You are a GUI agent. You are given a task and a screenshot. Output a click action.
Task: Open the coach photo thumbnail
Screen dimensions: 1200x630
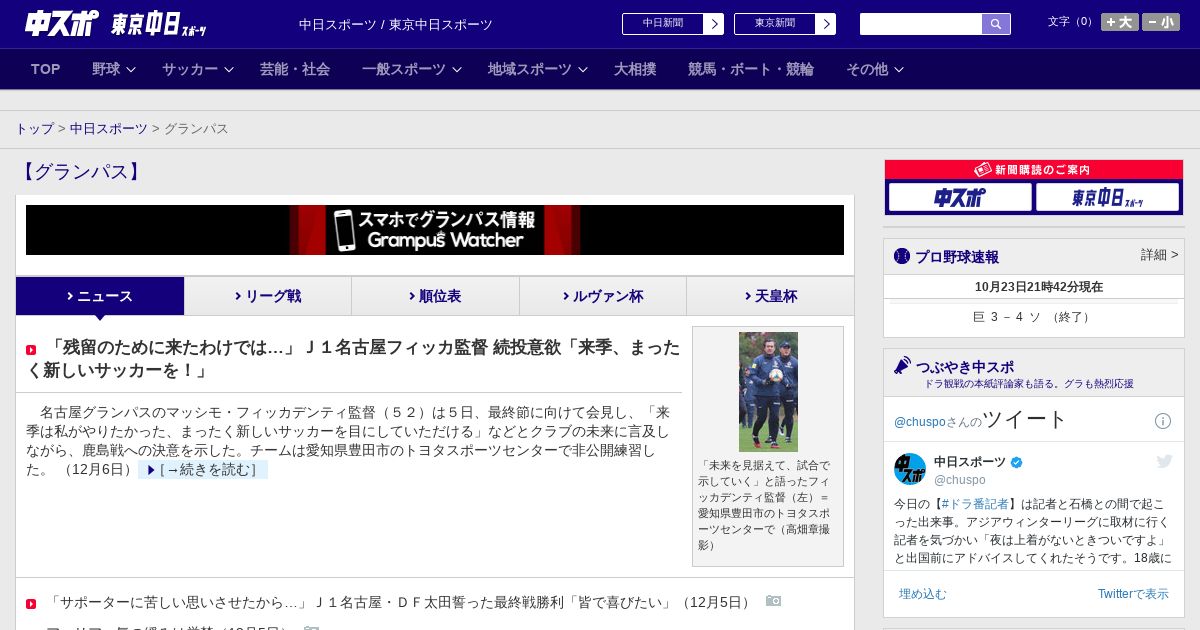coord(768,392)
